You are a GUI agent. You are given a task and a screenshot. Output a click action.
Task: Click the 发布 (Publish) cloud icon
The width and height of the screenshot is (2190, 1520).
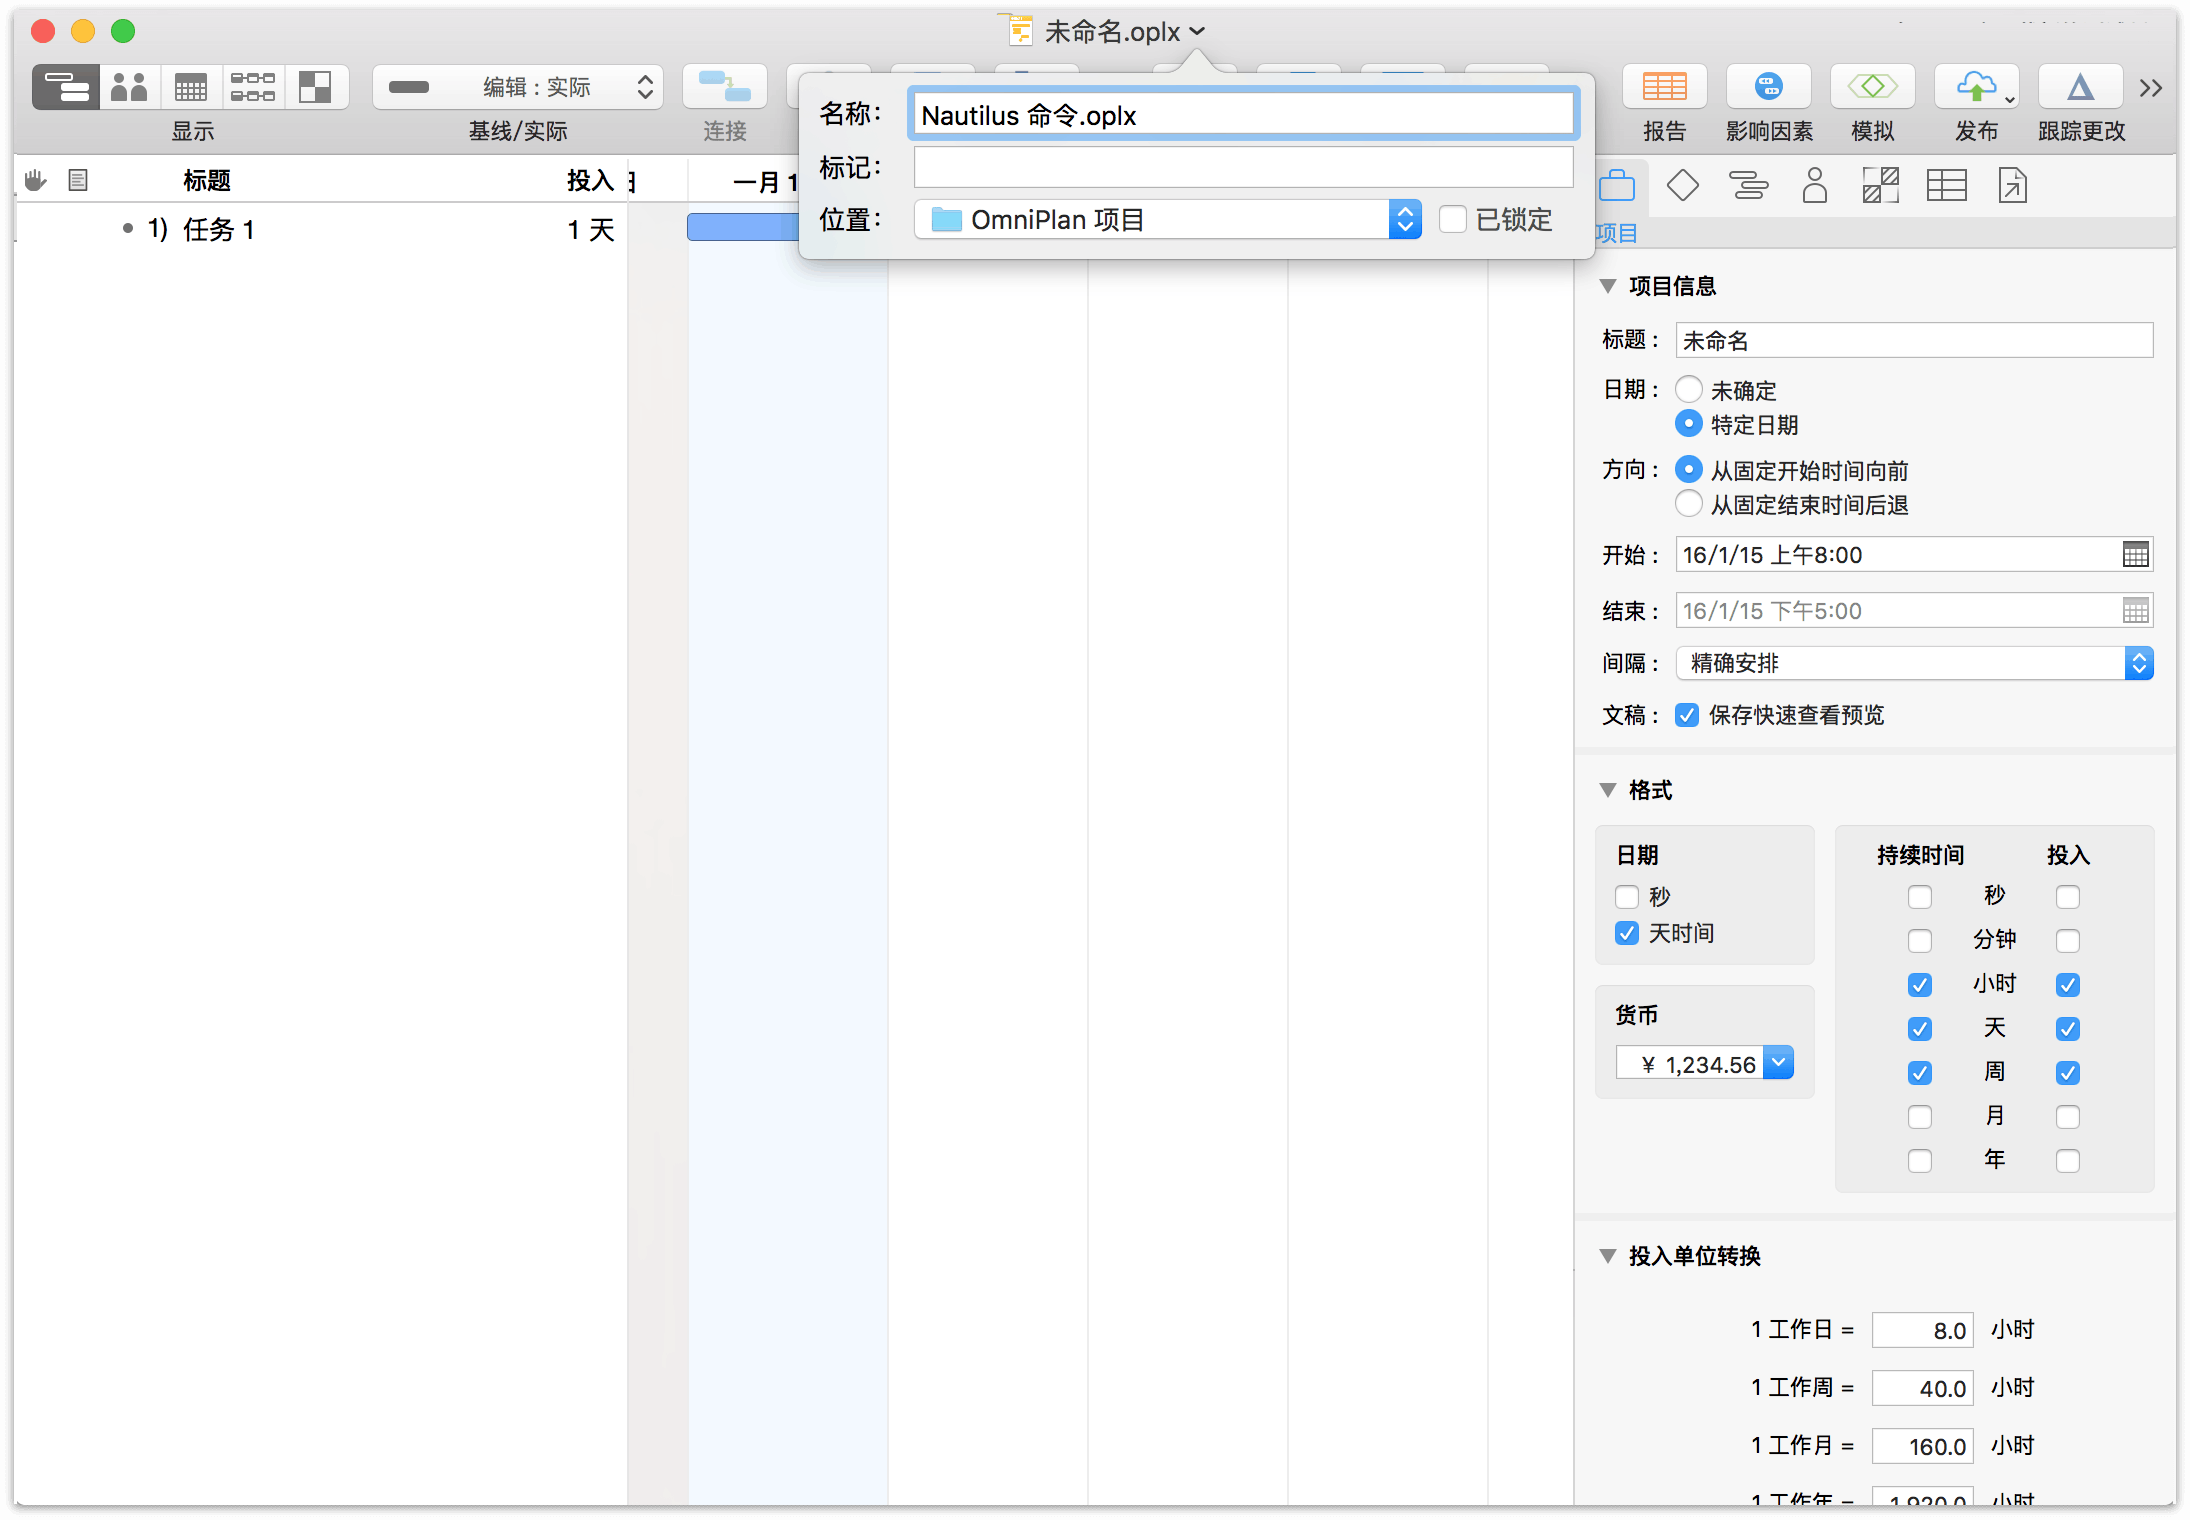coord(1977,86)
